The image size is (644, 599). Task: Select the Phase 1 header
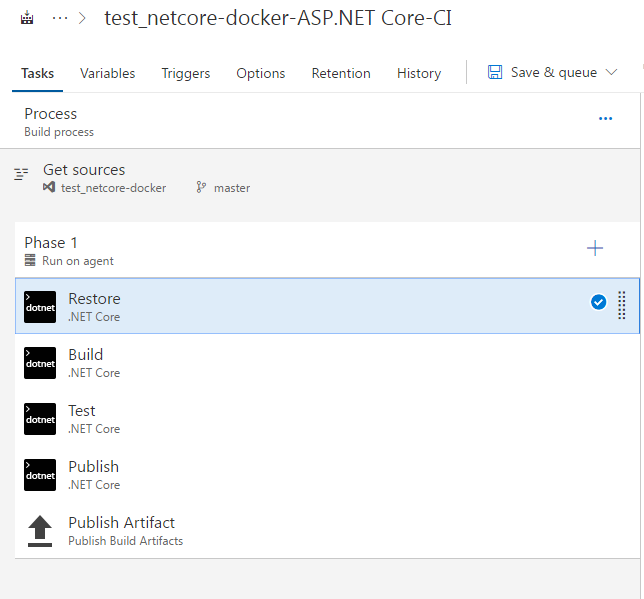point(327,250)
